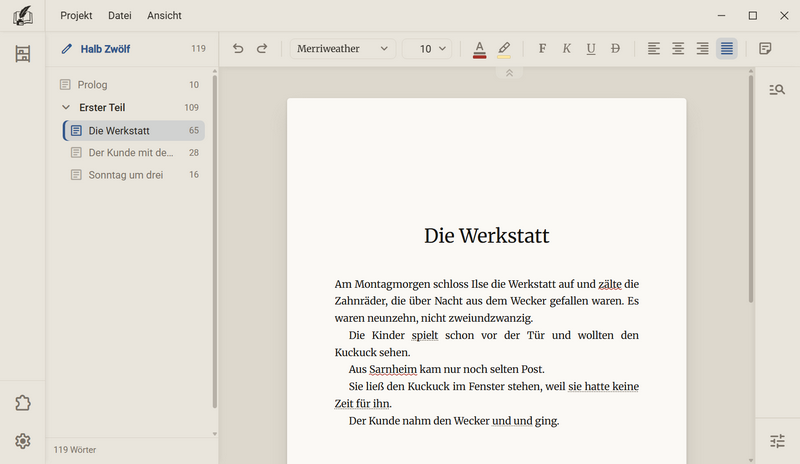This screenshot has width=800, height=464.
Task: Collapse the Erster Teil folder
Action: [66, 107]
